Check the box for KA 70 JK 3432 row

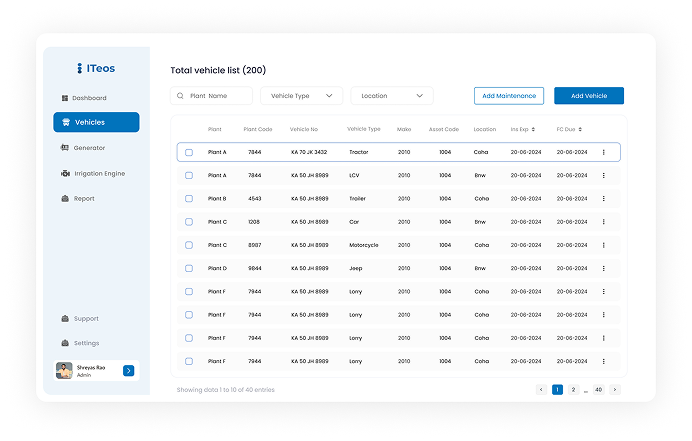point(189,152)
